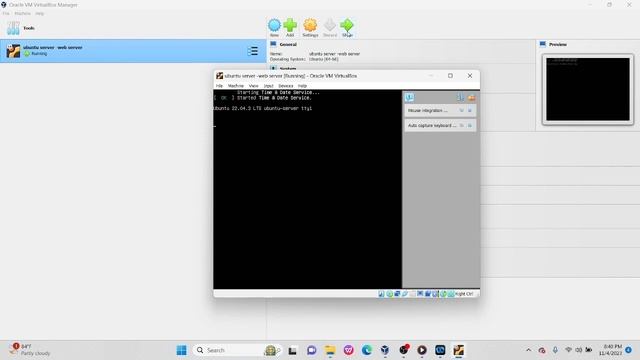Open VirtualBox cube icon on taskbar
The image size is (640, 360).
(385, 350)
